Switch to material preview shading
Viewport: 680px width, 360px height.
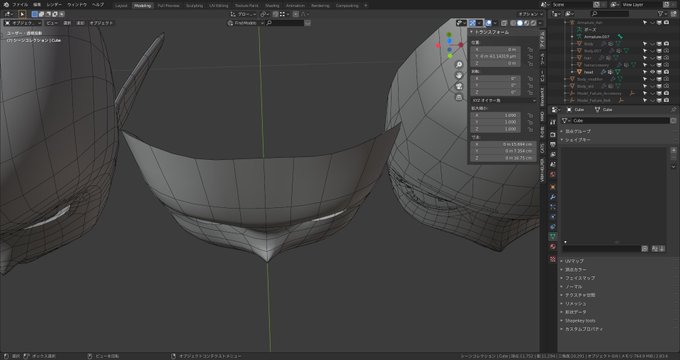click(526, 23)
